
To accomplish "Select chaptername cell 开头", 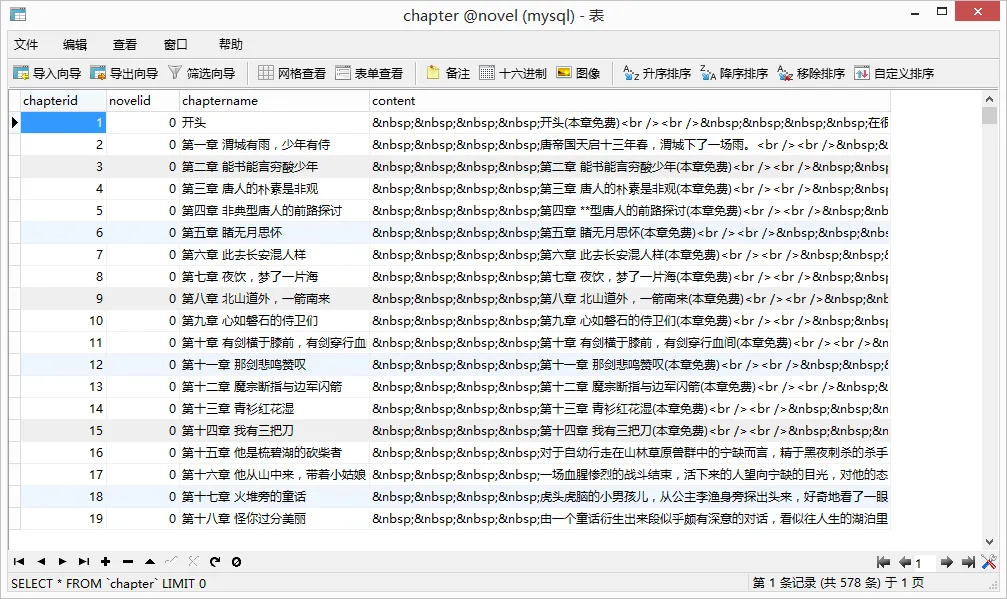I will (274, 123).
